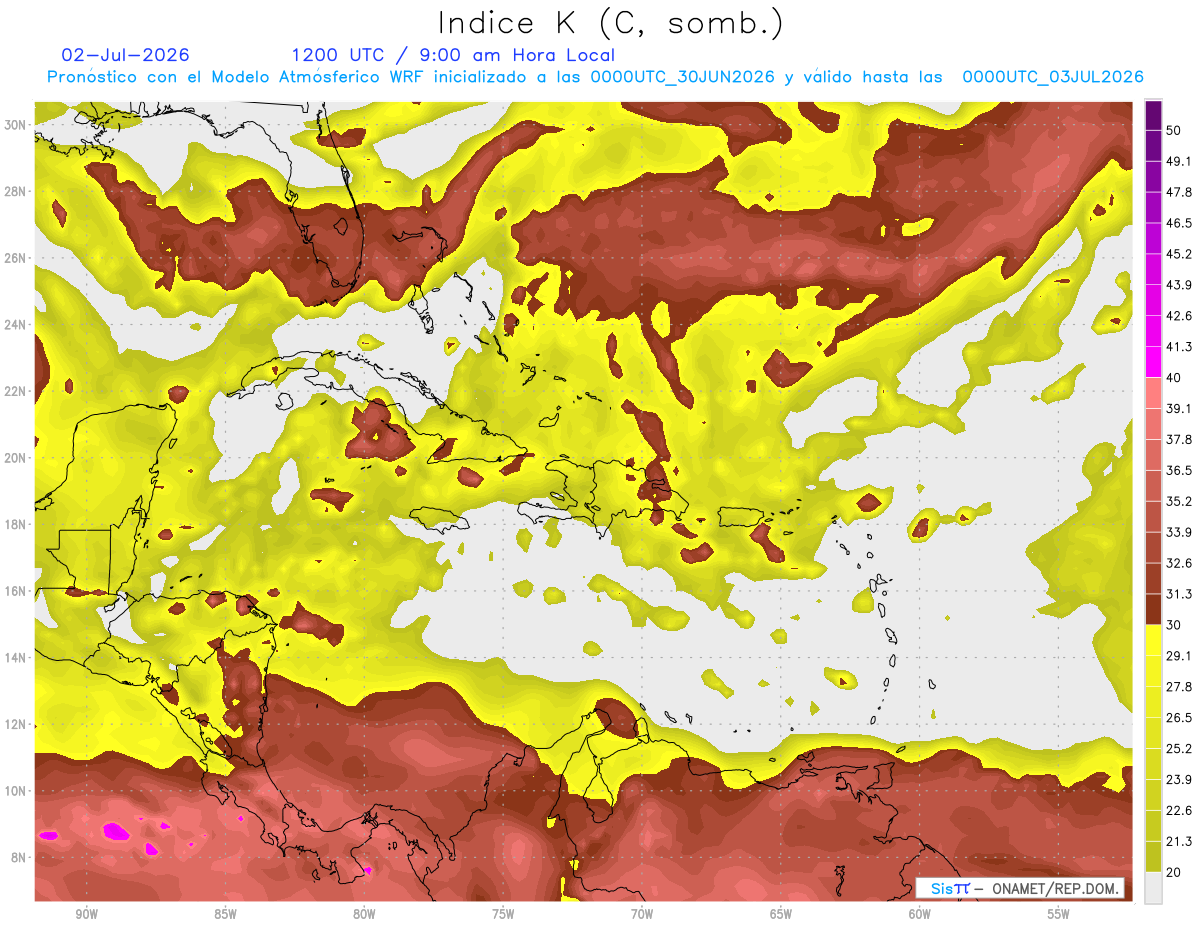Viewport: 1200px width, 927px height.
Task: Click the "31.3" color scale value
Action: point(1179,594)
